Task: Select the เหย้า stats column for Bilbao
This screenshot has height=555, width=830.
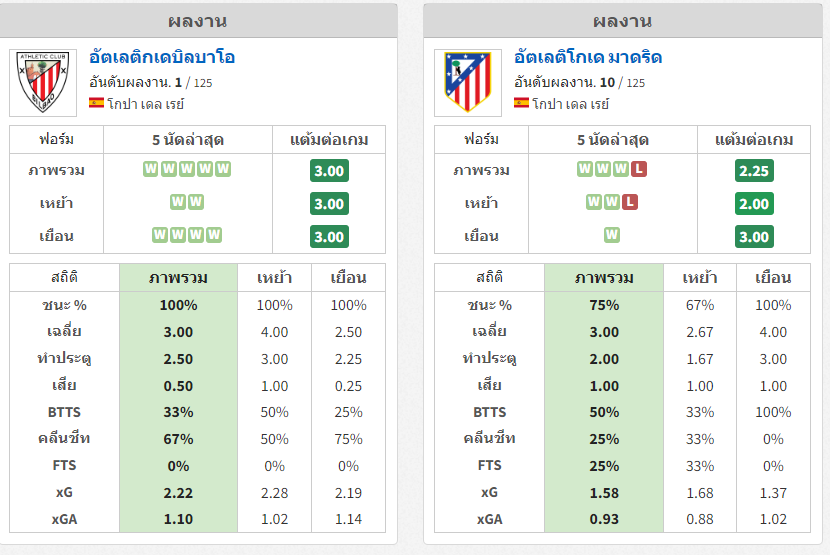Action: coord(274,278)
